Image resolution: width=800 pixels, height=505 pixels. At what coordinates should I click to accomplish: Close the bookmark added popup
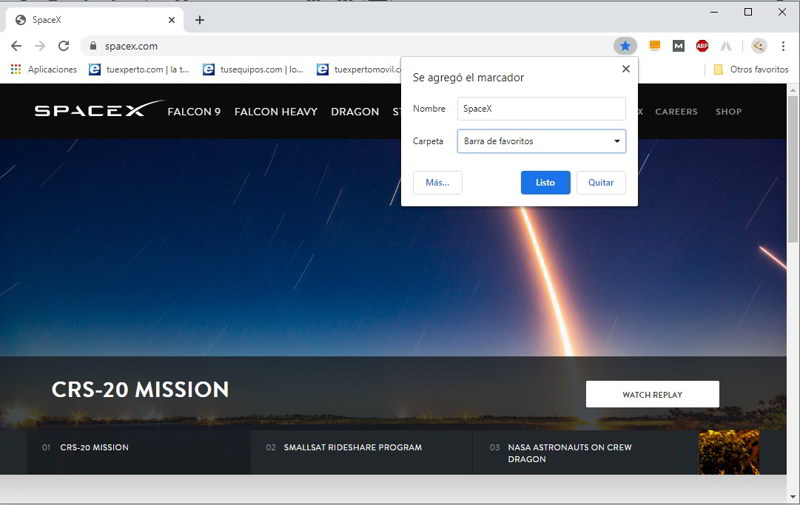click(x=626, y=69)
